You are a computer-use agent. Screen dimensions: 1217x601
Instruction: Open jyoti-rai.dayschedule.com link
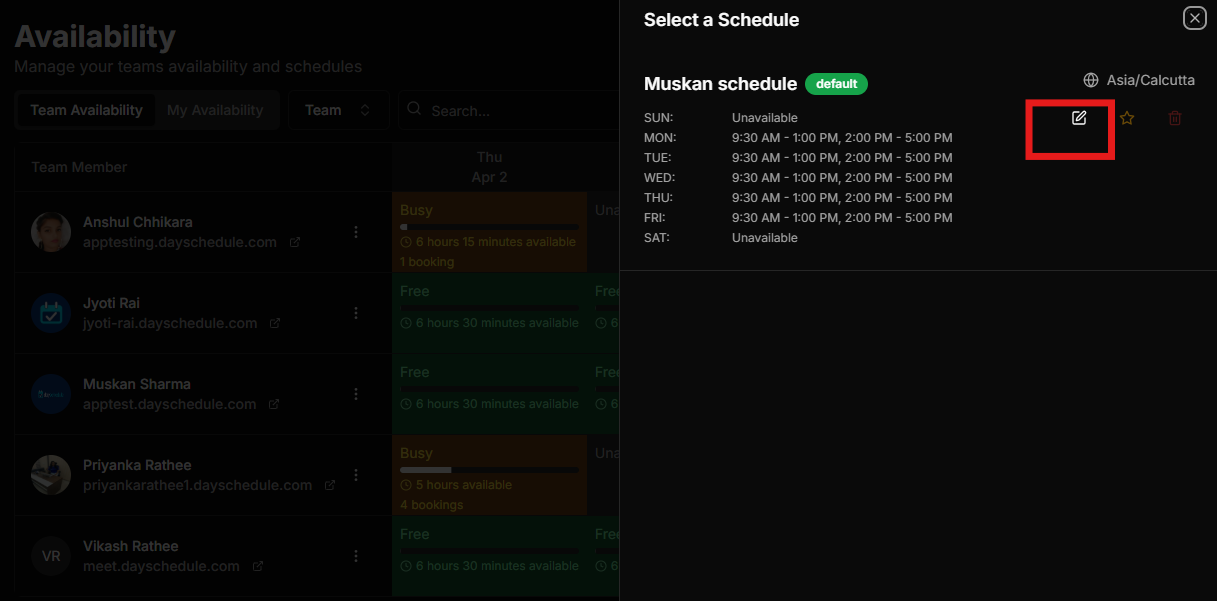(x=170, y=324)
